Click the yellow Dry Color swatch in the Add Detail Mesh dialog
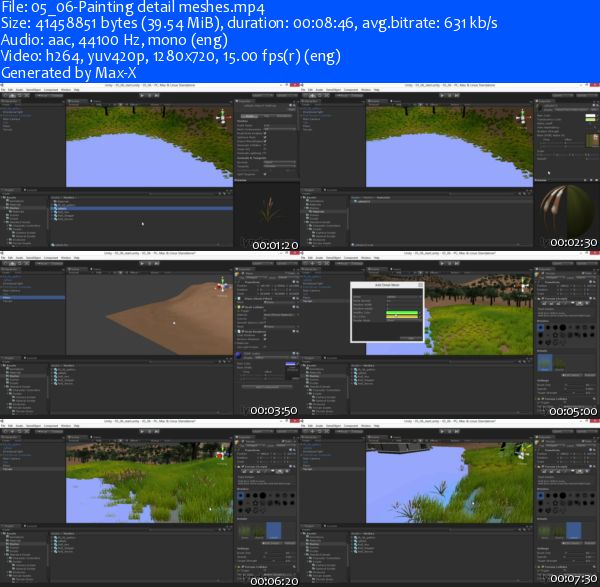Image resolution: width=600 pixels, height=587 pixels. (402, 316)
